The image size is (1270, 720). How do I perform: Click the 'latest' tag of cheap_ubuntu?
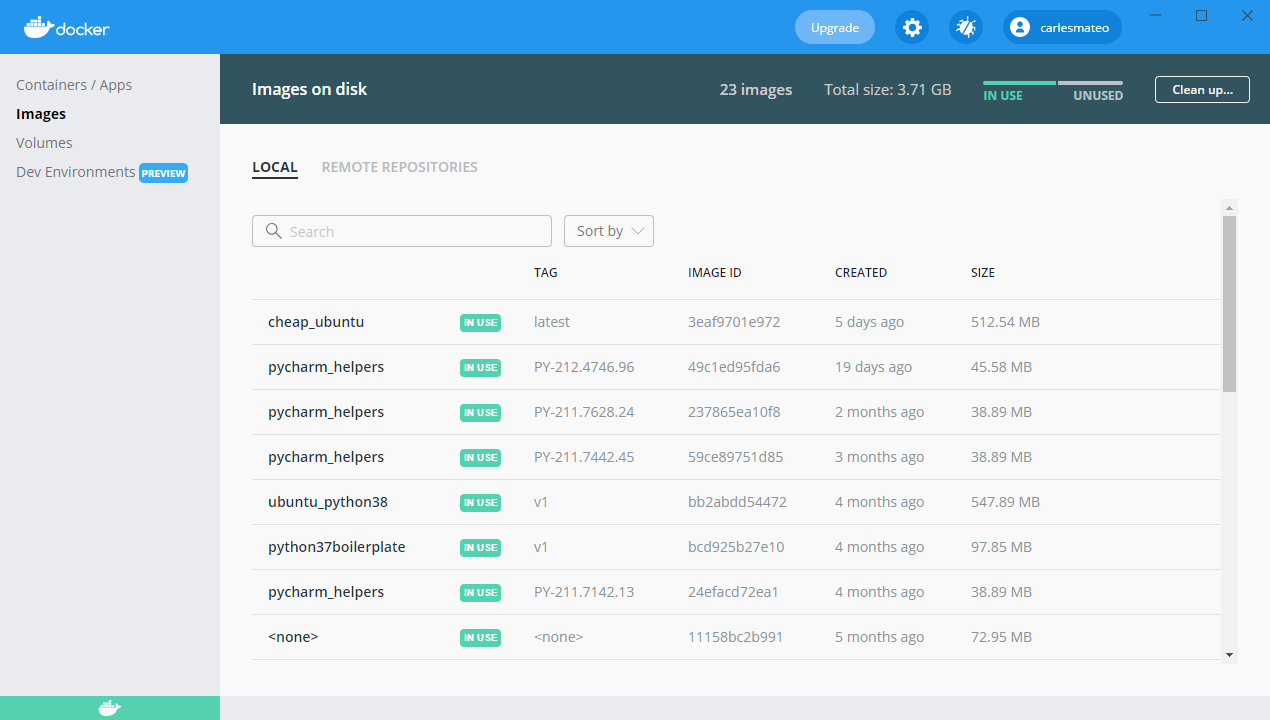pos(552,322)
